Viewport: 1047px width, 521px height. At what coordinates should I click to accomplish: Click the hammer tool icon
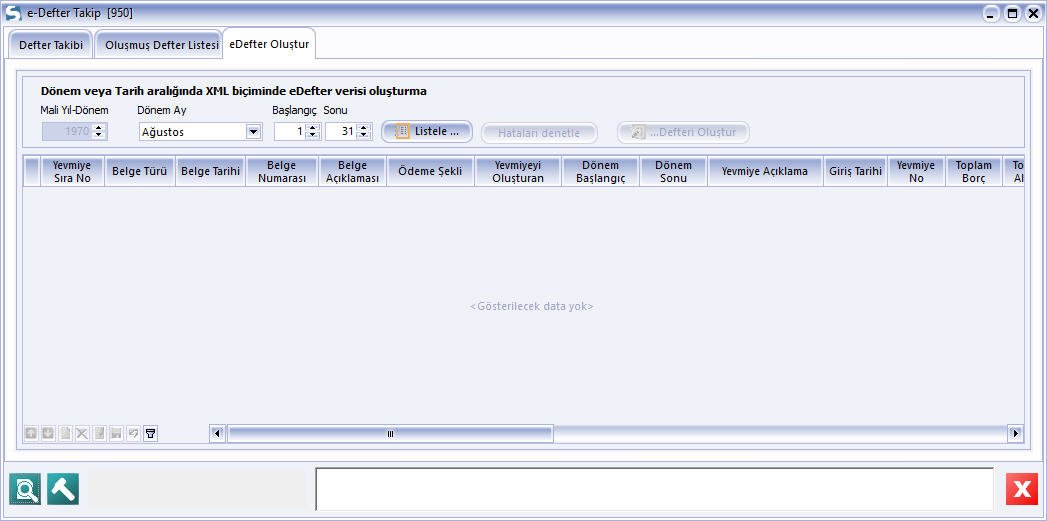click(x=63, y=489)
